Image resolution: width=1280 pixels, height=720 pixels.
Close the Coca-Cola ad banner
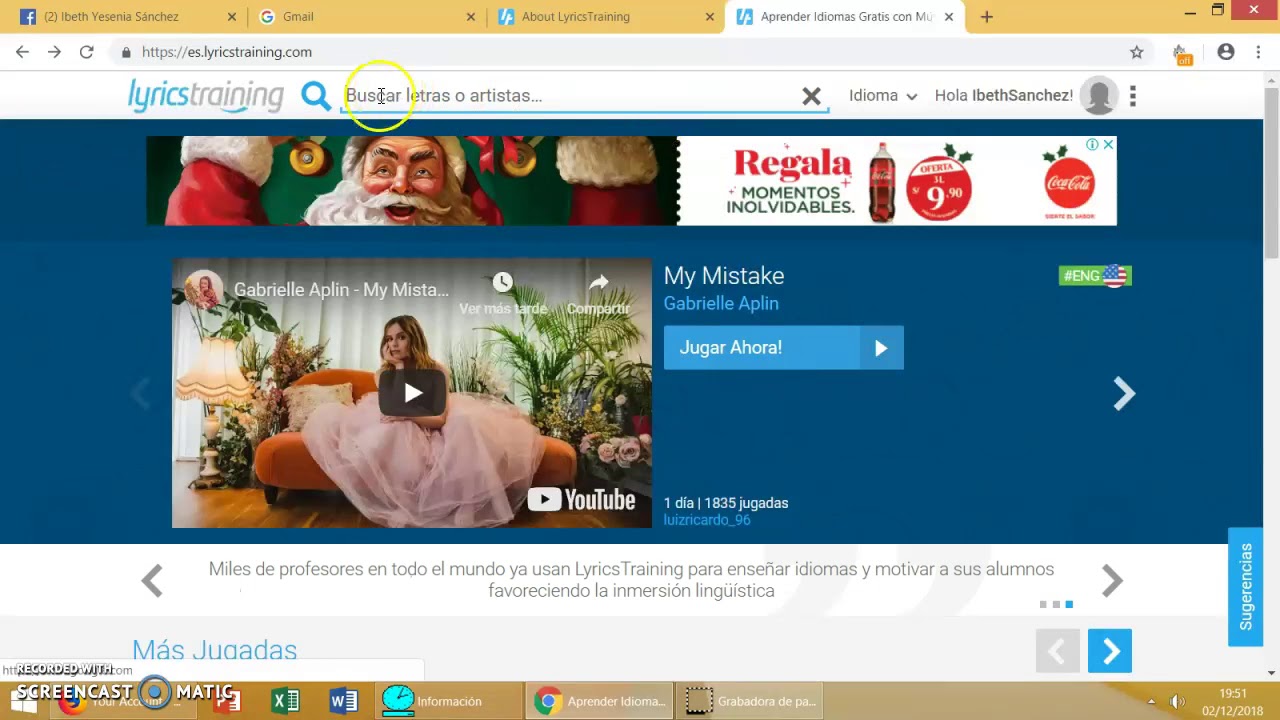[1108, 145]
